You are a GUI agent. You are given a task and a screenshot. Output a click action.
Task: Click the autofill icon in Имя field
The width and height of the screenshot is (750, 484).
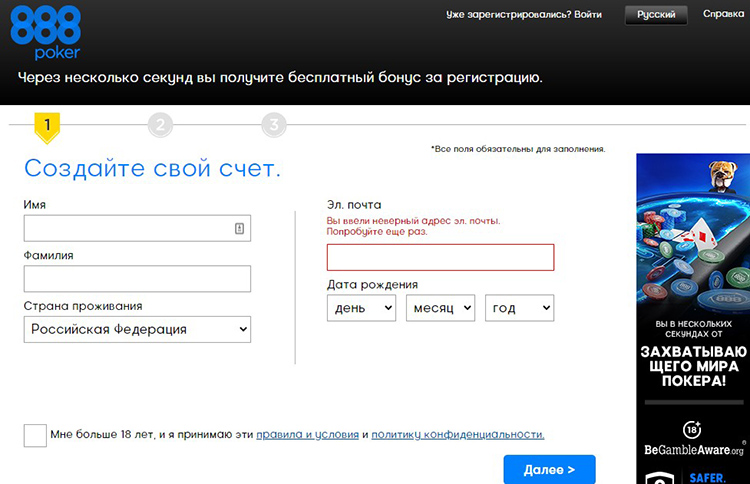point(239,229)
